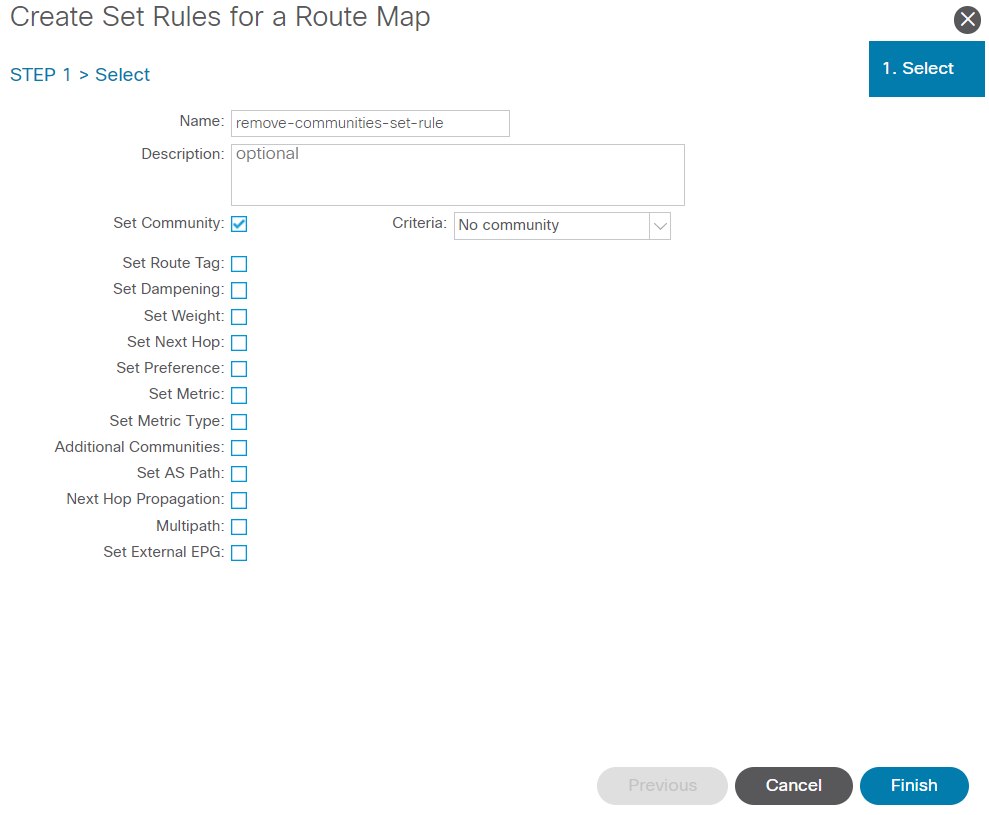Screen dimensions: 989x815
Task: Click the Finish button
Action: [914, 786]
